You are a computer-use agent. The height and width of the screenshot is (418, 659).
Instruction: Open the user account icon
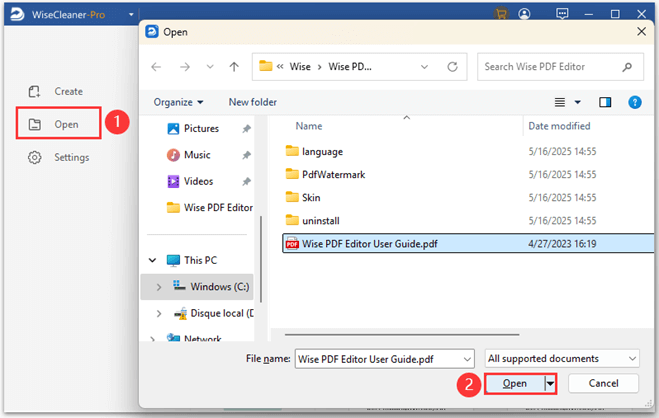point(524,14)
